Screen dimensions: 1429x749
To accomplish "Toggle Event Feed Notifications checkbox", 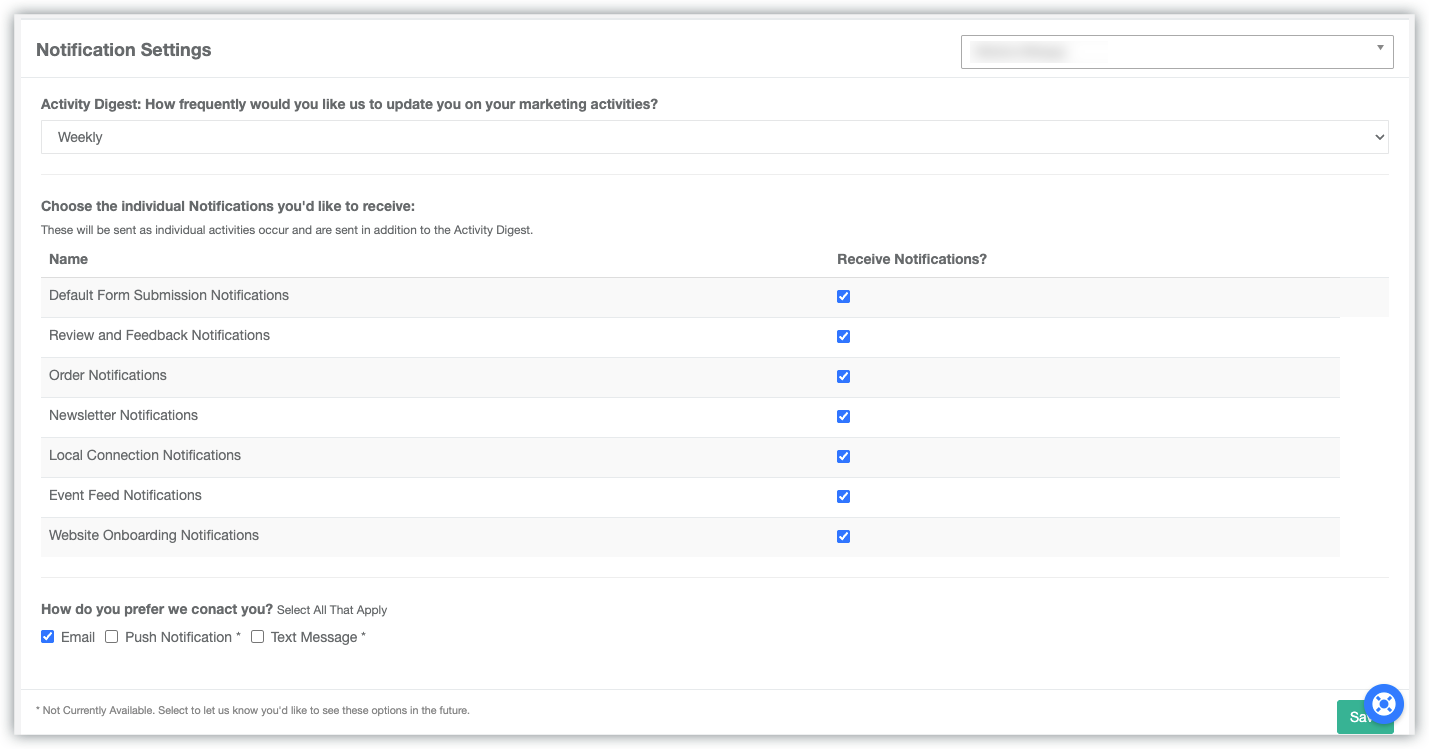I will (843, 497).
